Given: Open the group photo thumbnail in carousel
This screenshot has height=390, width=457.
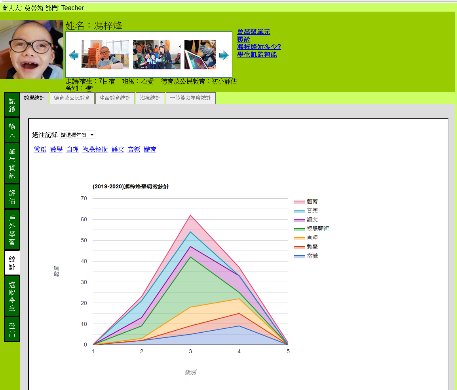Looking at the screenshot, I should pyautogui.click(x=157, y=54).
